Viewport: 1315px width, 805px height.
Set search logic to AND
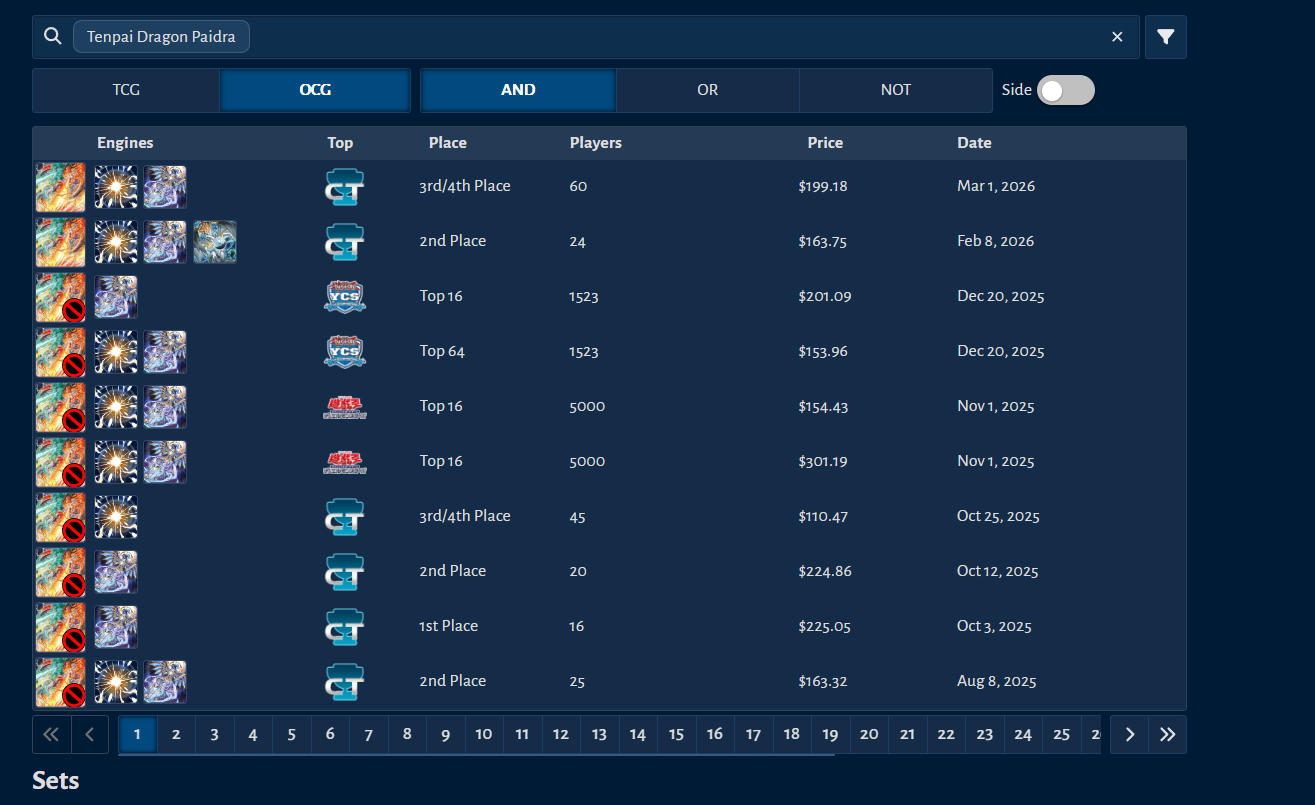pyautogui.click(x=518, y=90)
